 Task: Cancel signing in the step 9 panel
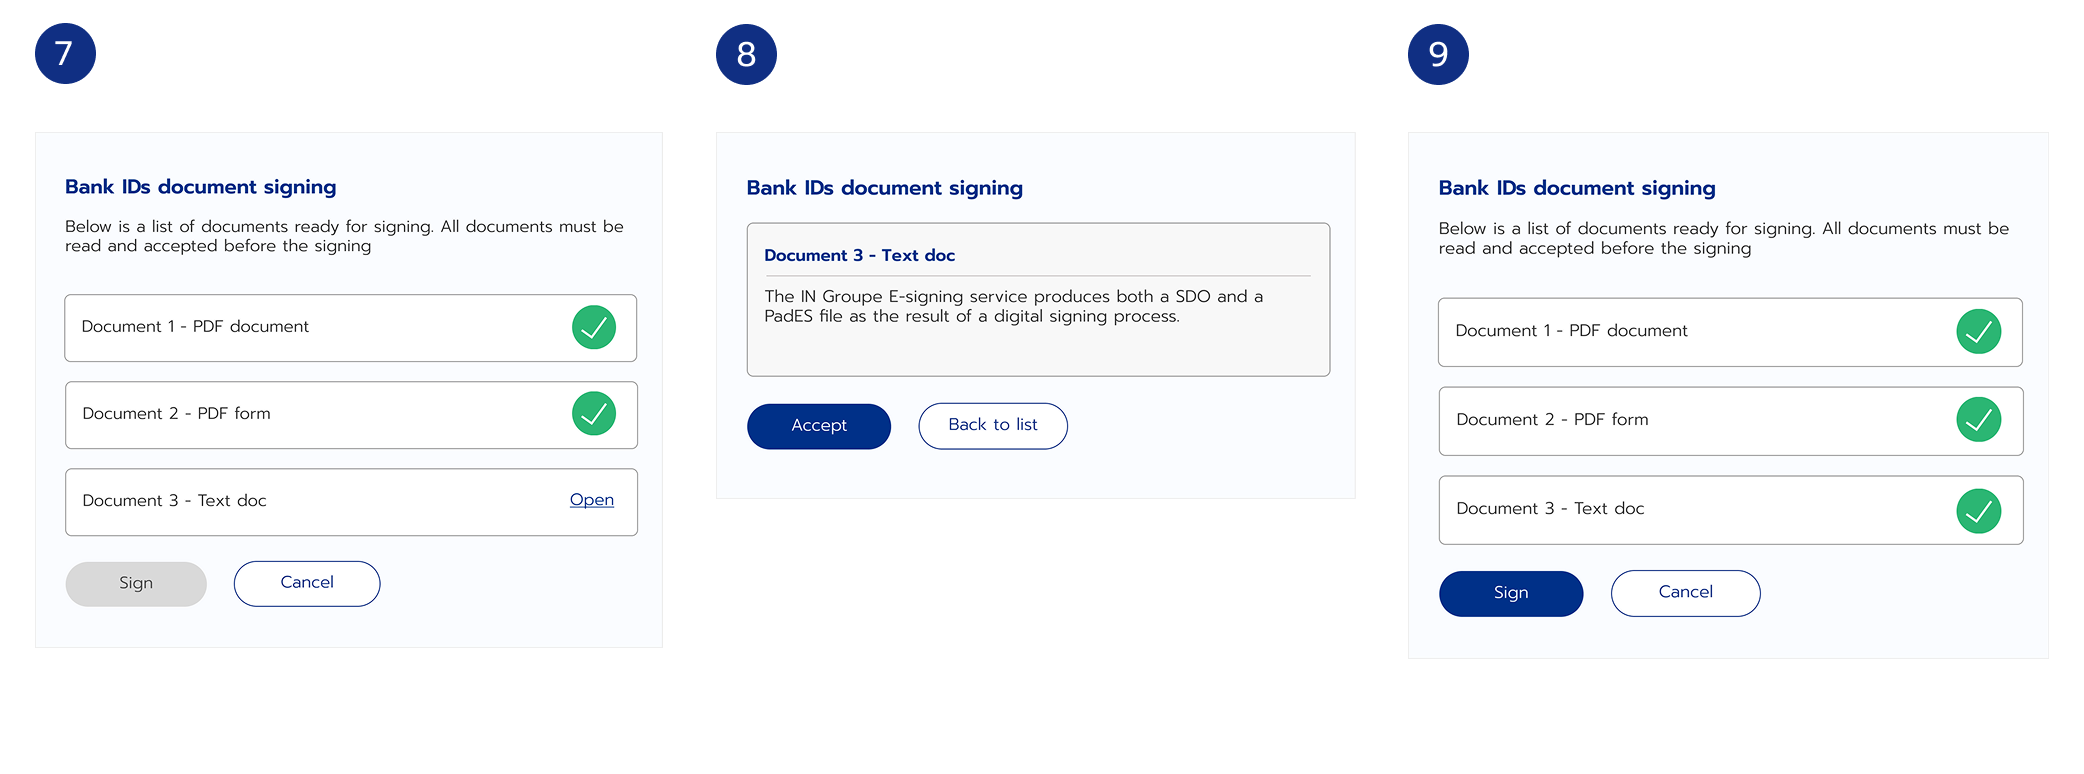[x=1685, y=593]
